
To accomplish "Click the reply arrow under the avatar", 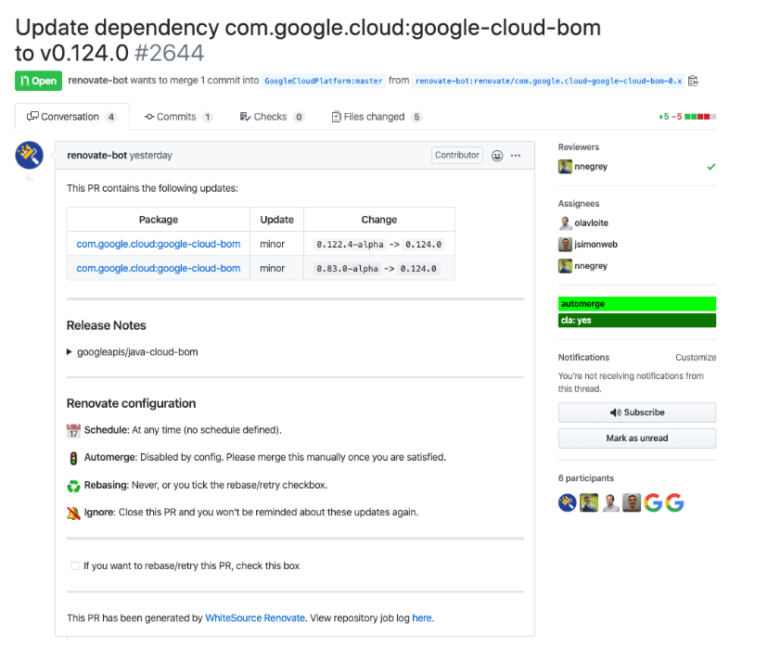I will coord(29,179).
